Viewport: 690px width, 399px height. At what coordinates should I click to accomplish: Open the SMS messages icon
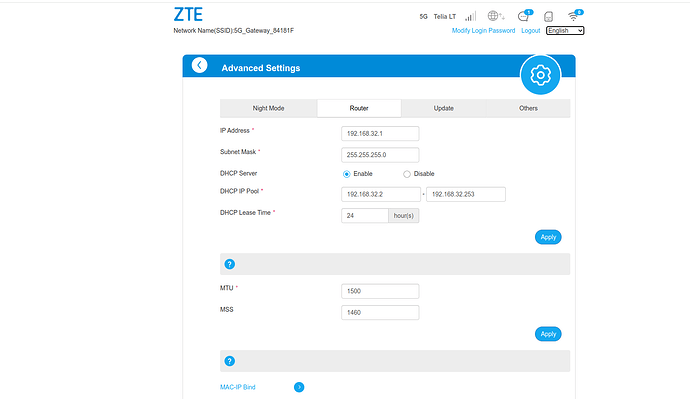point(524,16)
